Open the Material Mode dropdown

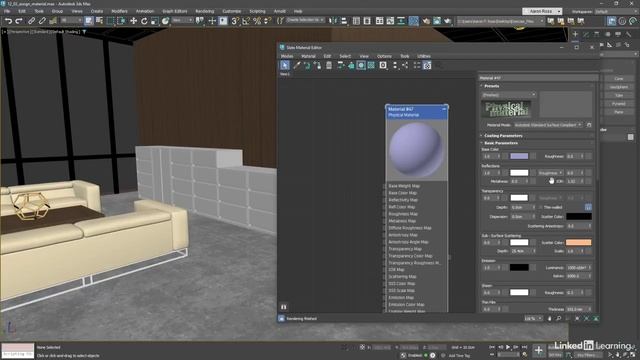tap(548, 125)
